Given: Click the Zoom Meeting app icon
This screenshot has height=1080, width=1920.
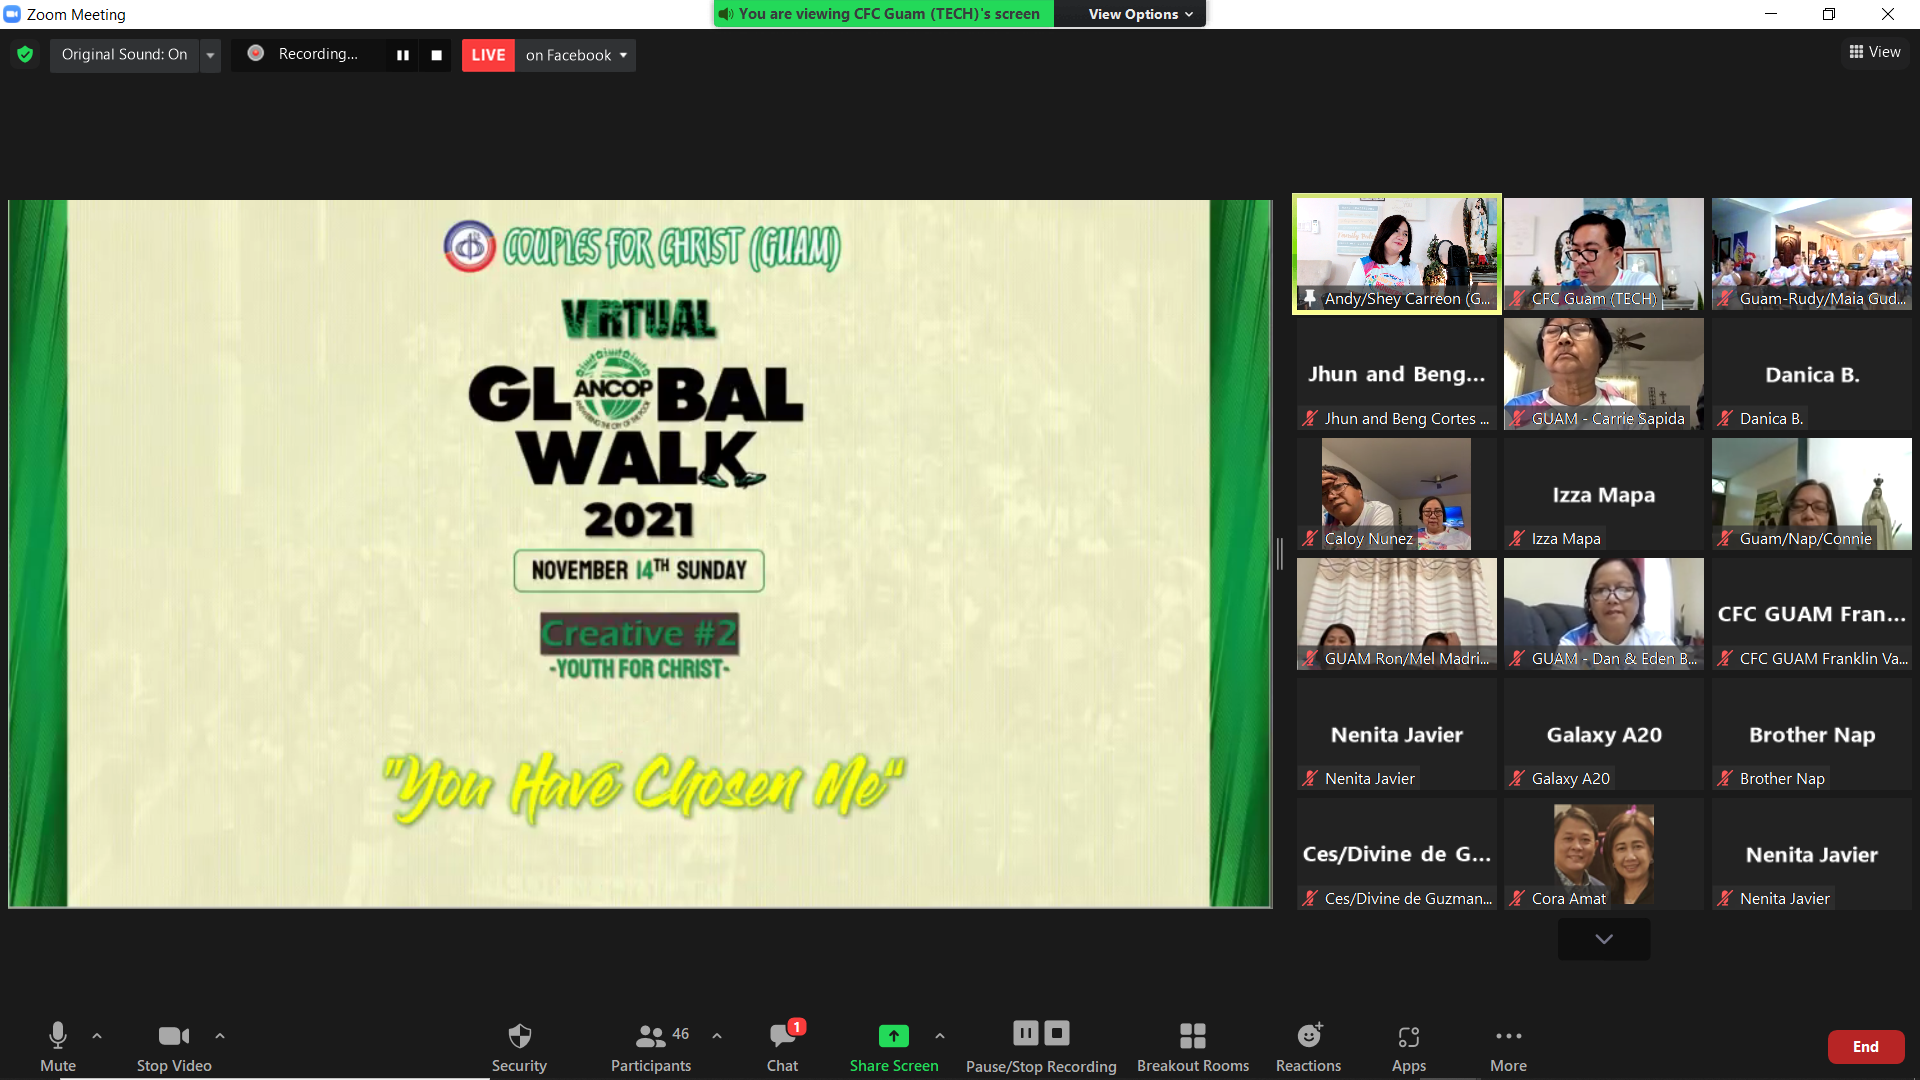Looking at the screenshot, I should [12, 14].
